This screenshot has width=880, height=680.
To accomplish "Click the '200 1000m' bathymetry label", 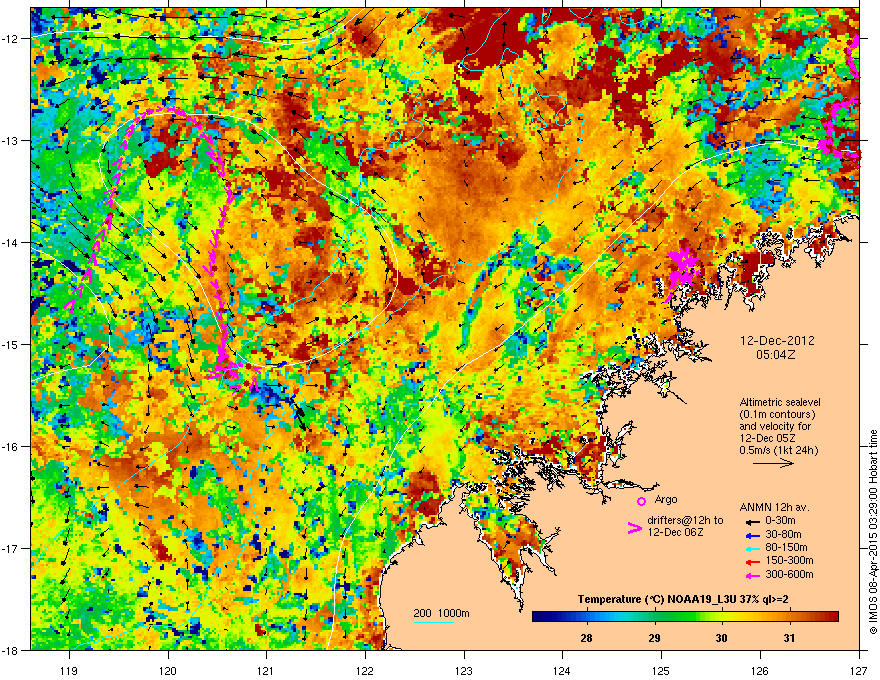I will [441, 613].
